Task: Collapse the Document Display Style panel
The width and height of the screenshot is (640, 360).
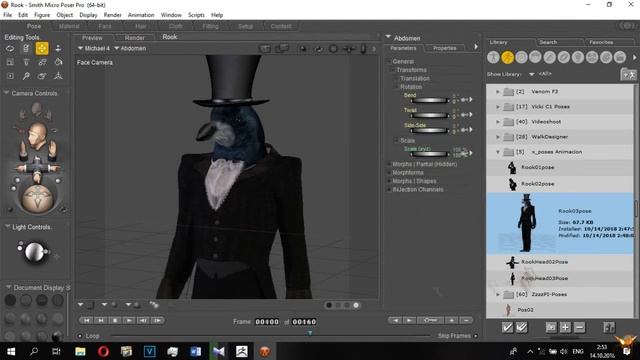Action: pyautogui.click(x=8, y=287)
